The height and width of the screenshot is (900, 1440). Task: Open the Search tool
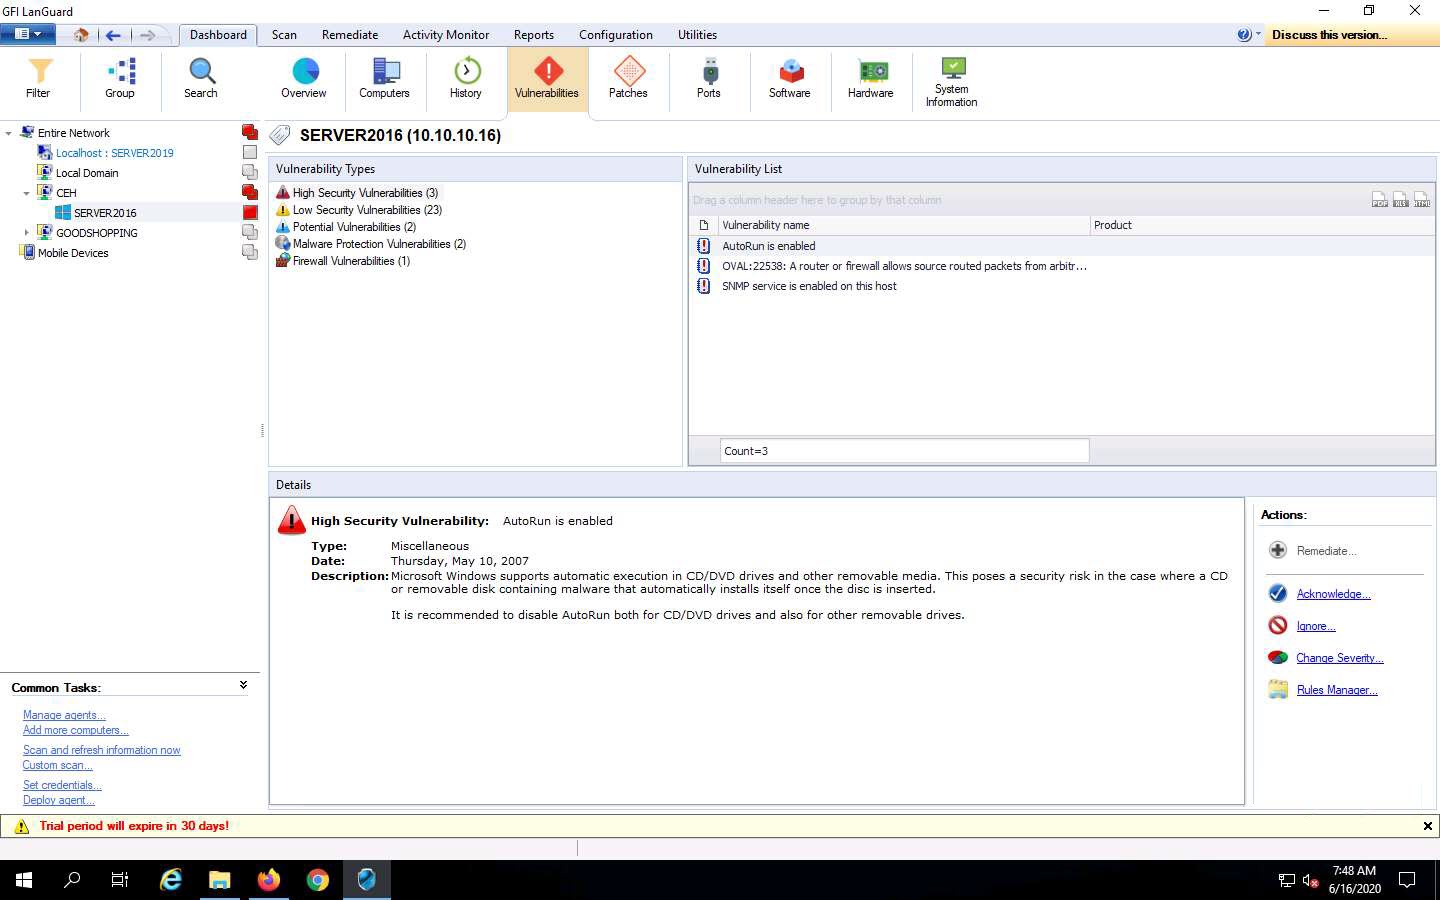pyautogui.click(x=201, y=78)
